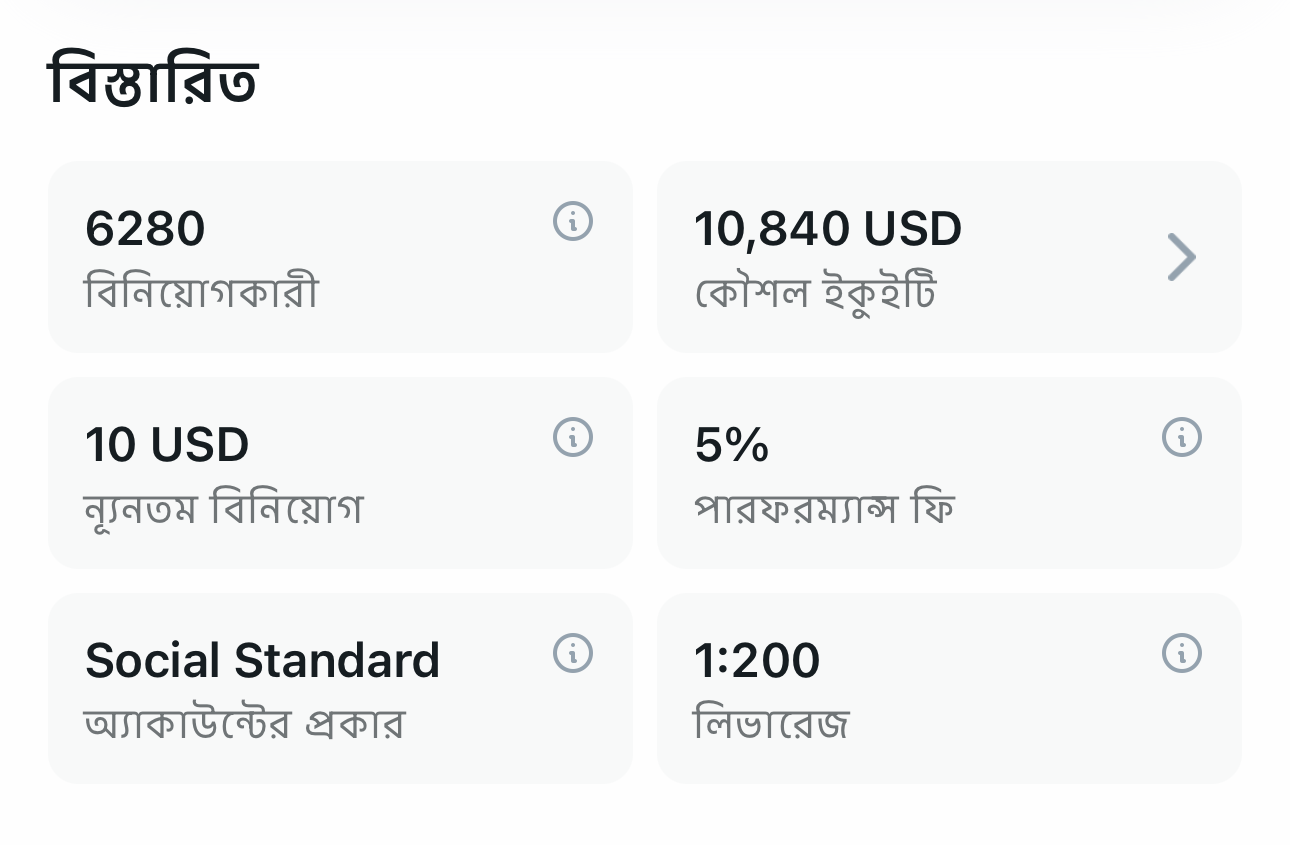Show info for 5% performance fee

[x=1181, y=437]
